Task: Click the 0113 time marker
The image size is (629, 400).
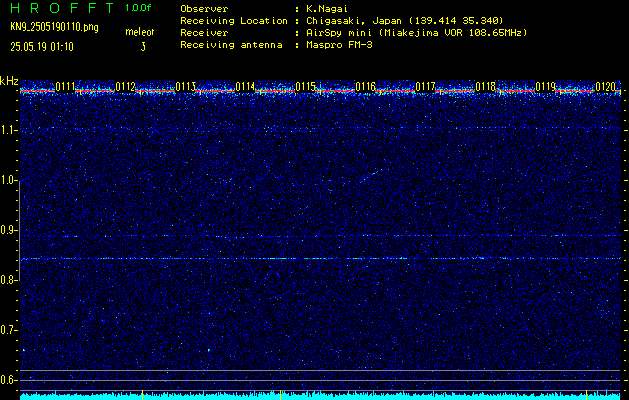Action: click(185, 86)
